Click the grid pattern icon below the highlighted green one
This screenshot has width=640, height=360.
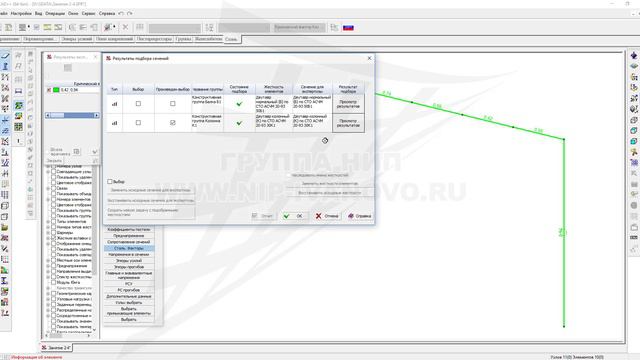coord(18,127)
